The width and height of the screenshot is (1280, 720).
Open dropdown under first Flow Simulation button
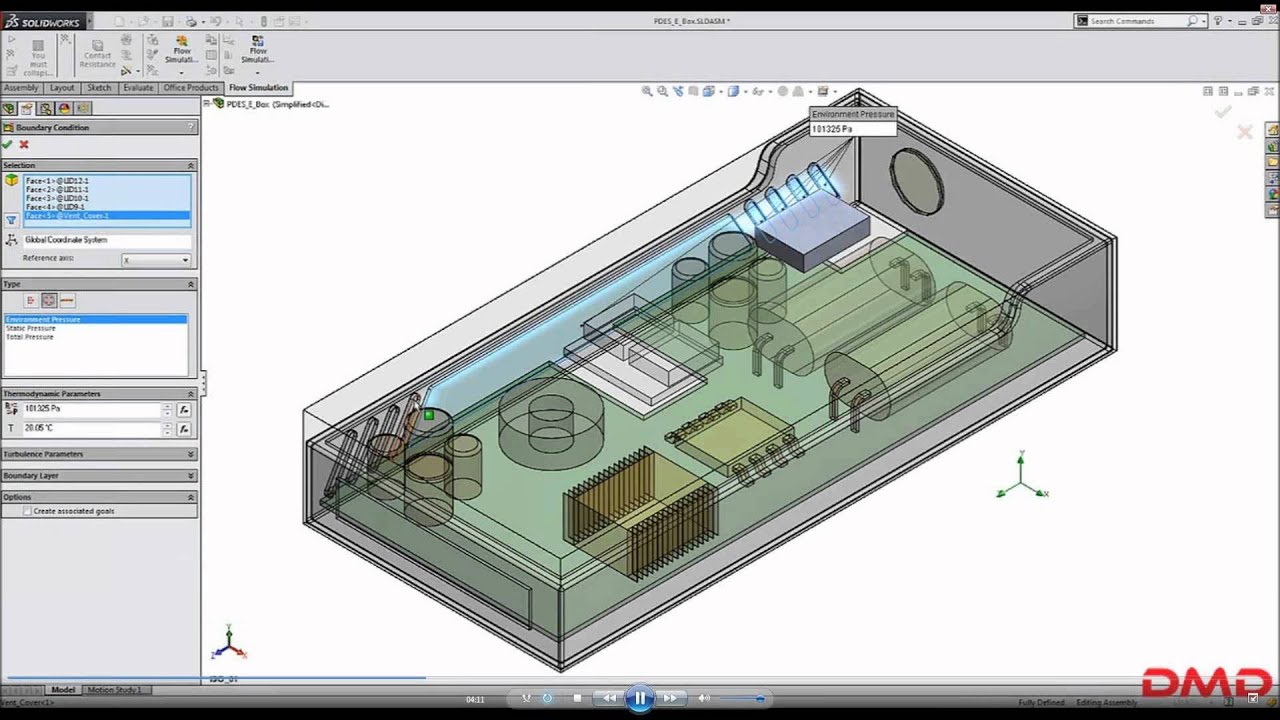tap(182, 72)
